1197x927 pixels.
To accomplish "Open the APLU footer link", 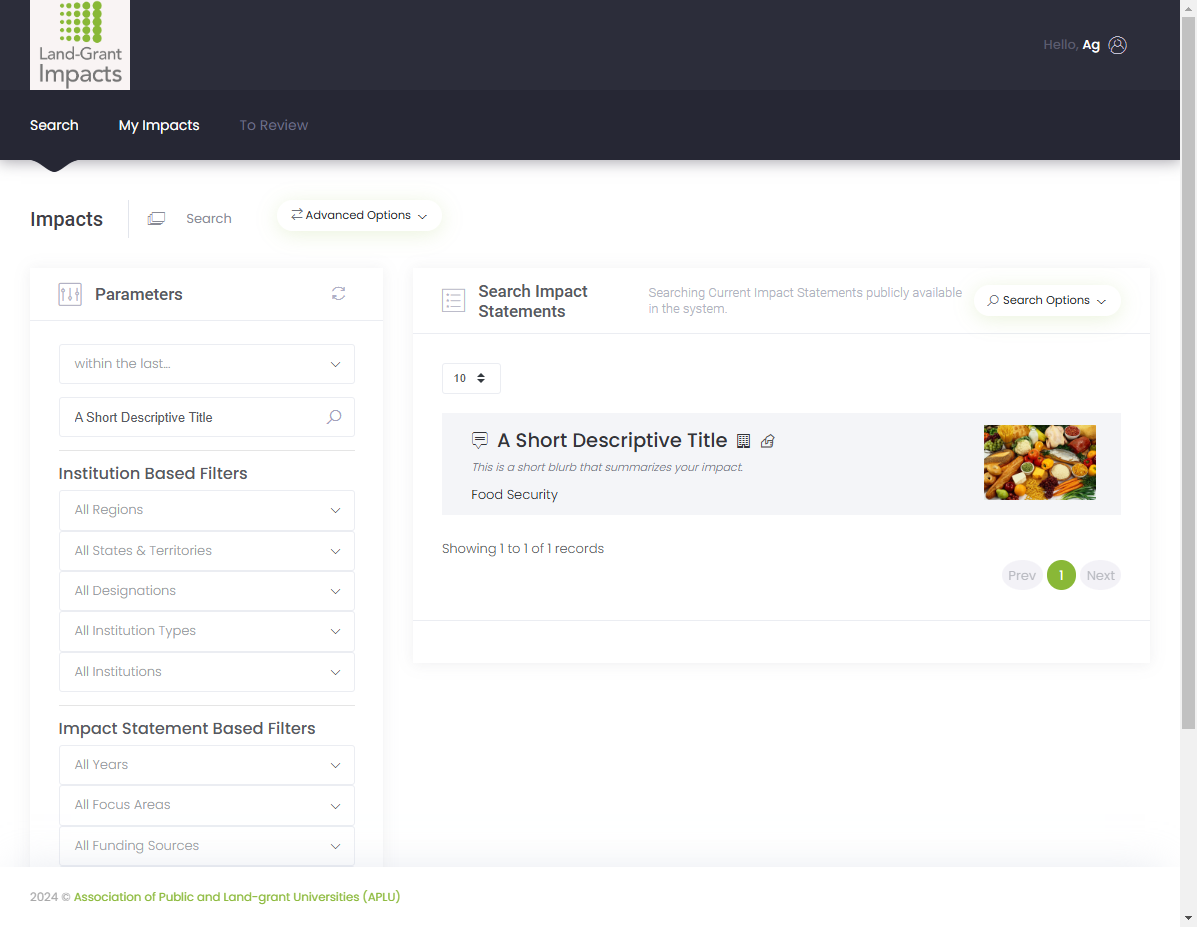I will [237, 896].
